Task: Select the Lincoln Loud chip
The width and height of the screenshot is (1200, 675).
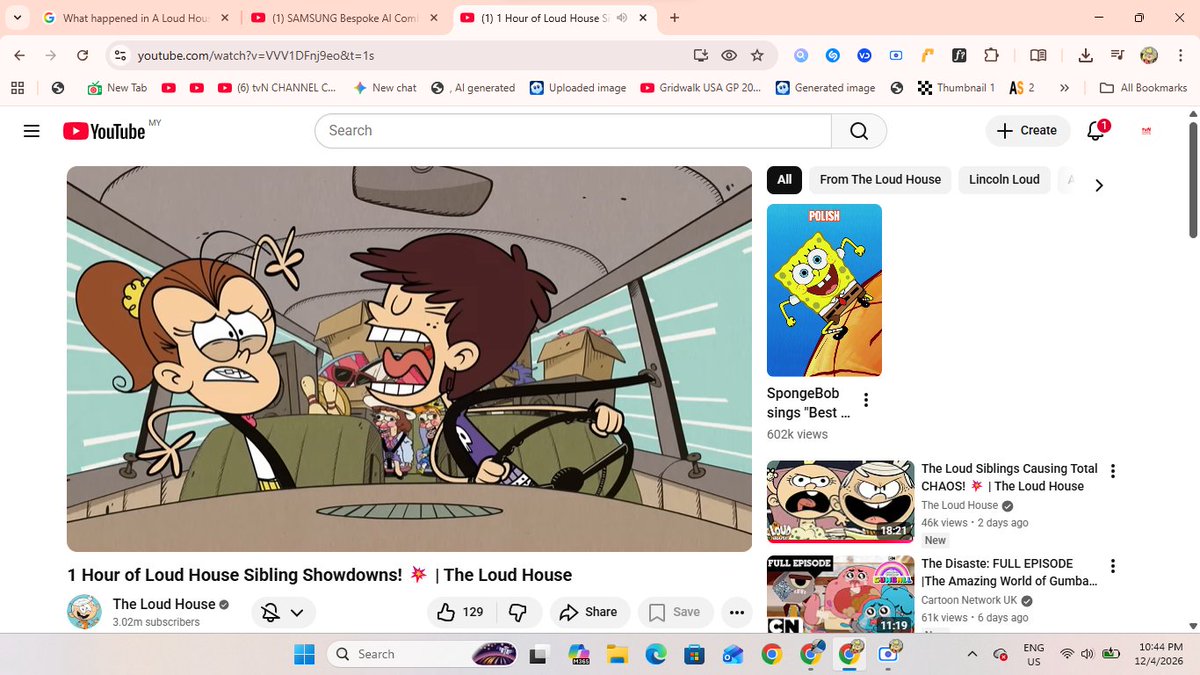Action: [x=1004, y=180]
